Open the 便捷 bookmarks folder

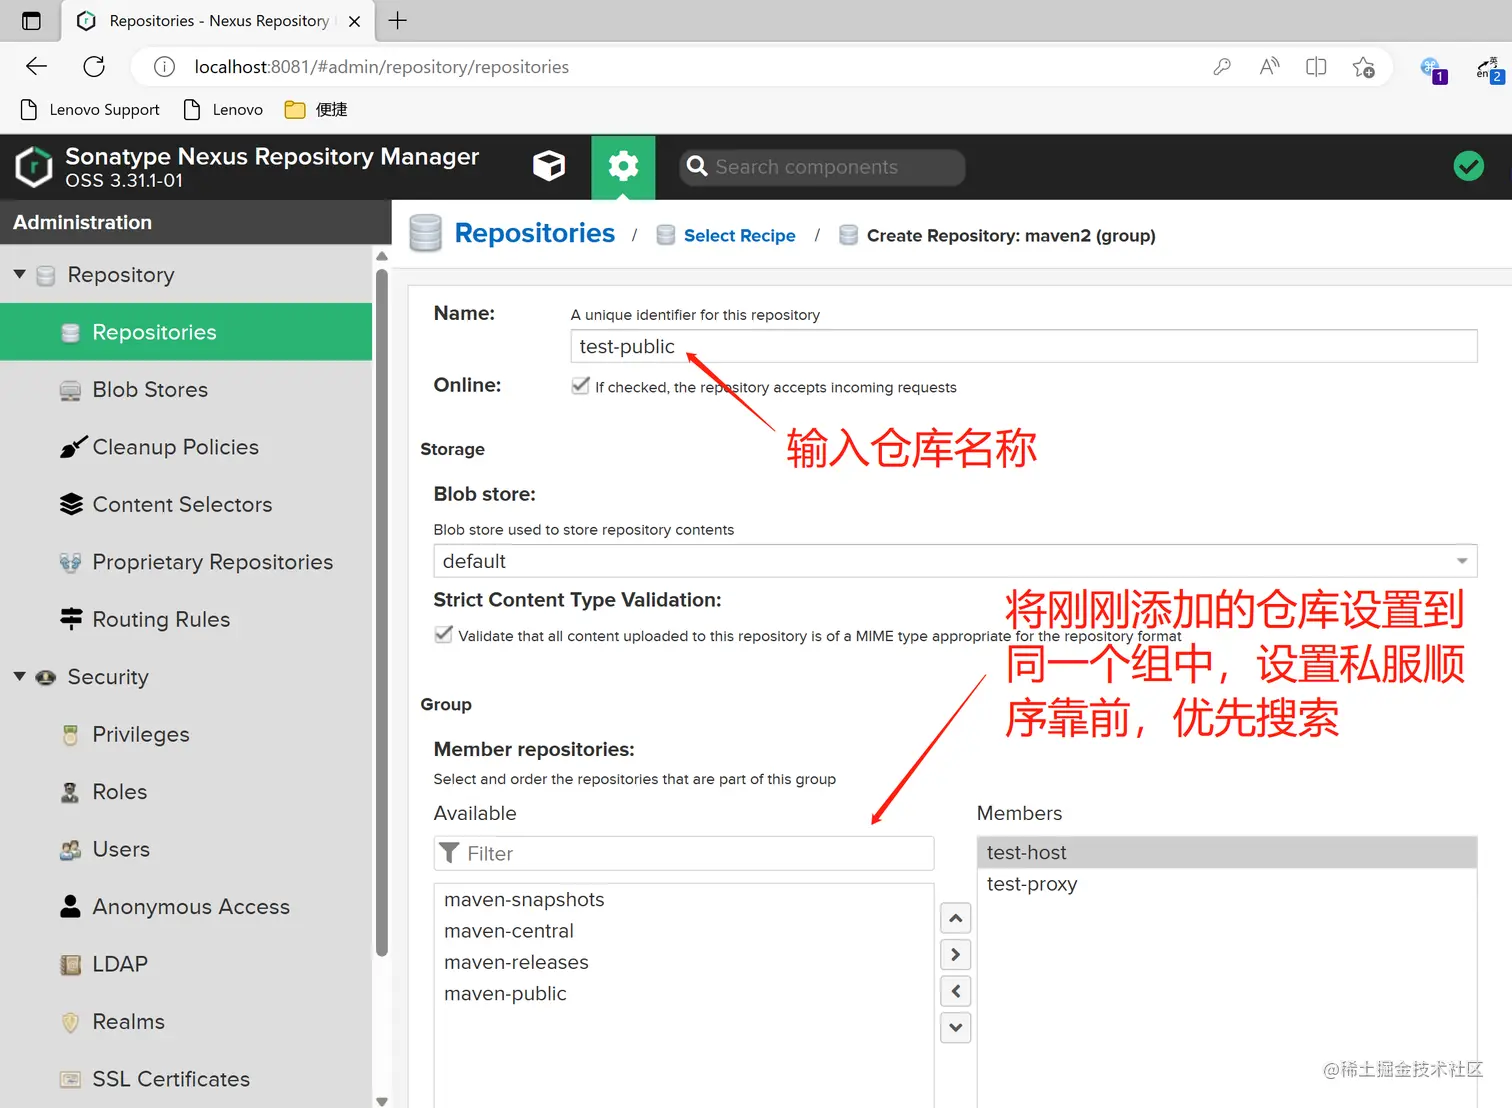pos(316,110)
